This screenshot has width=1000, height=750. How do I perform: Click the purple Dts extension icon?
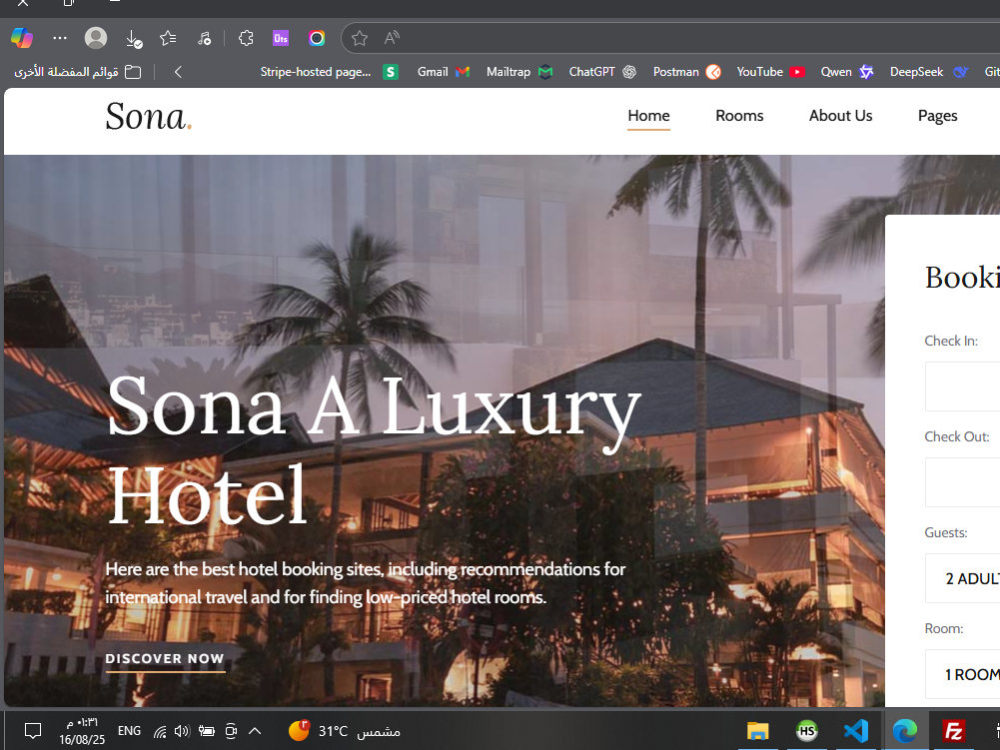point(281,38)
